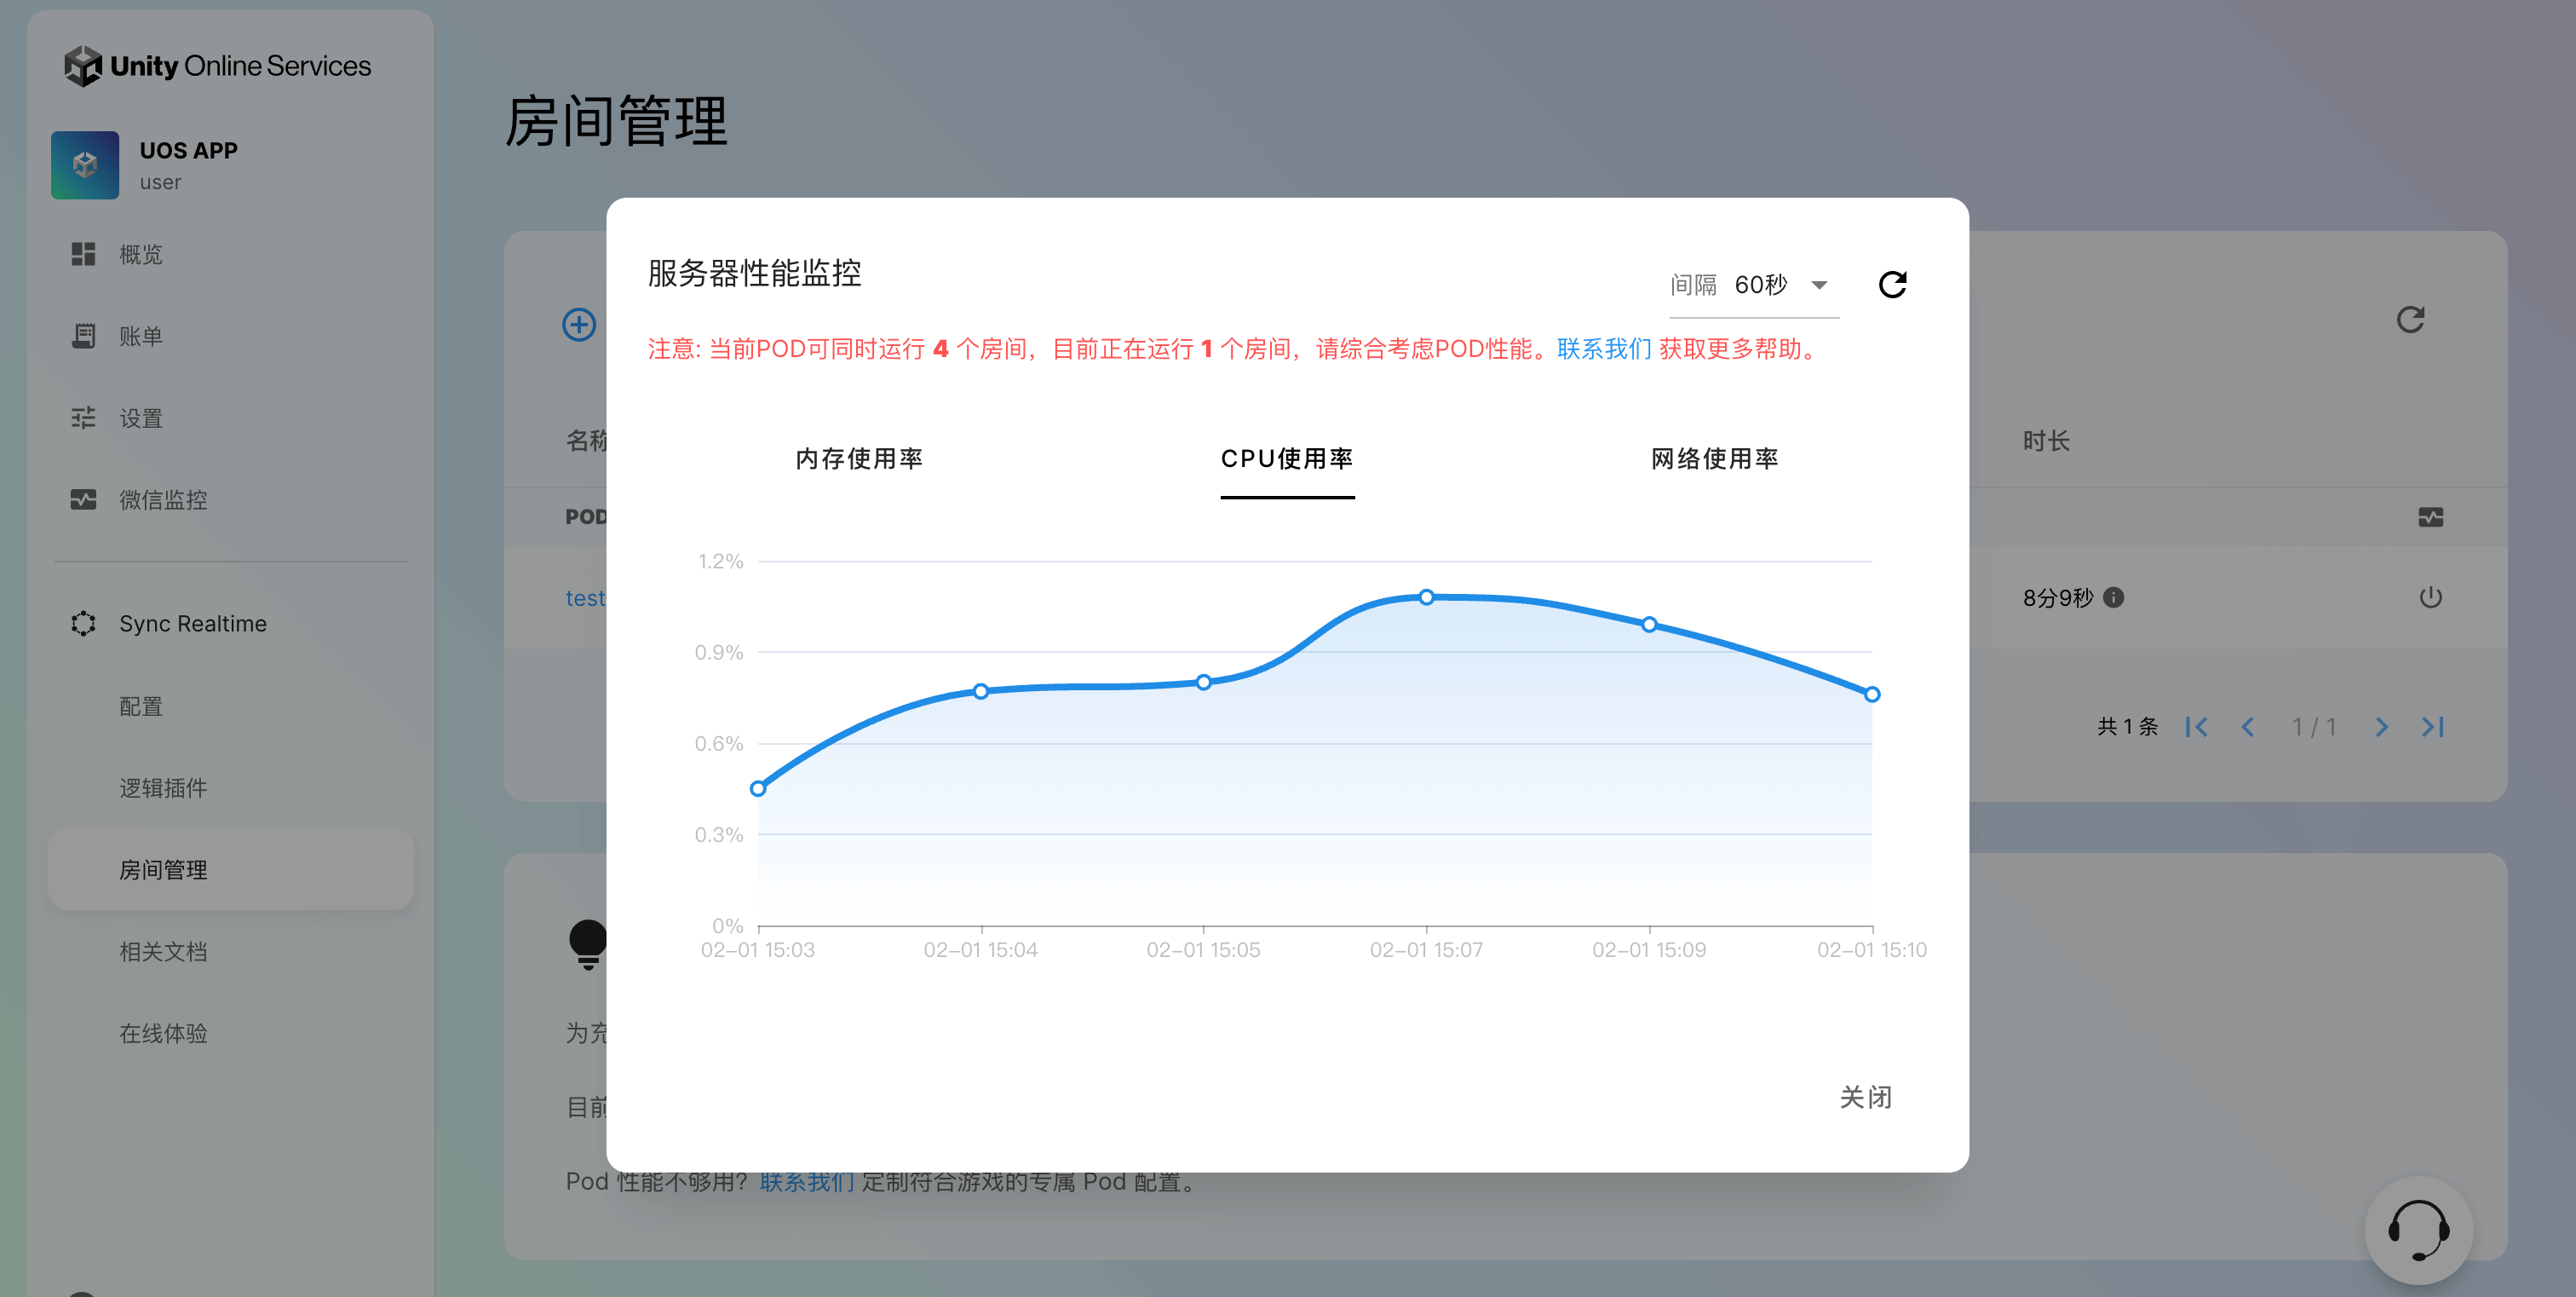Refresh the room list table
The height and width of the screenshot is (1297, 2576).
tap(2410, 320)
